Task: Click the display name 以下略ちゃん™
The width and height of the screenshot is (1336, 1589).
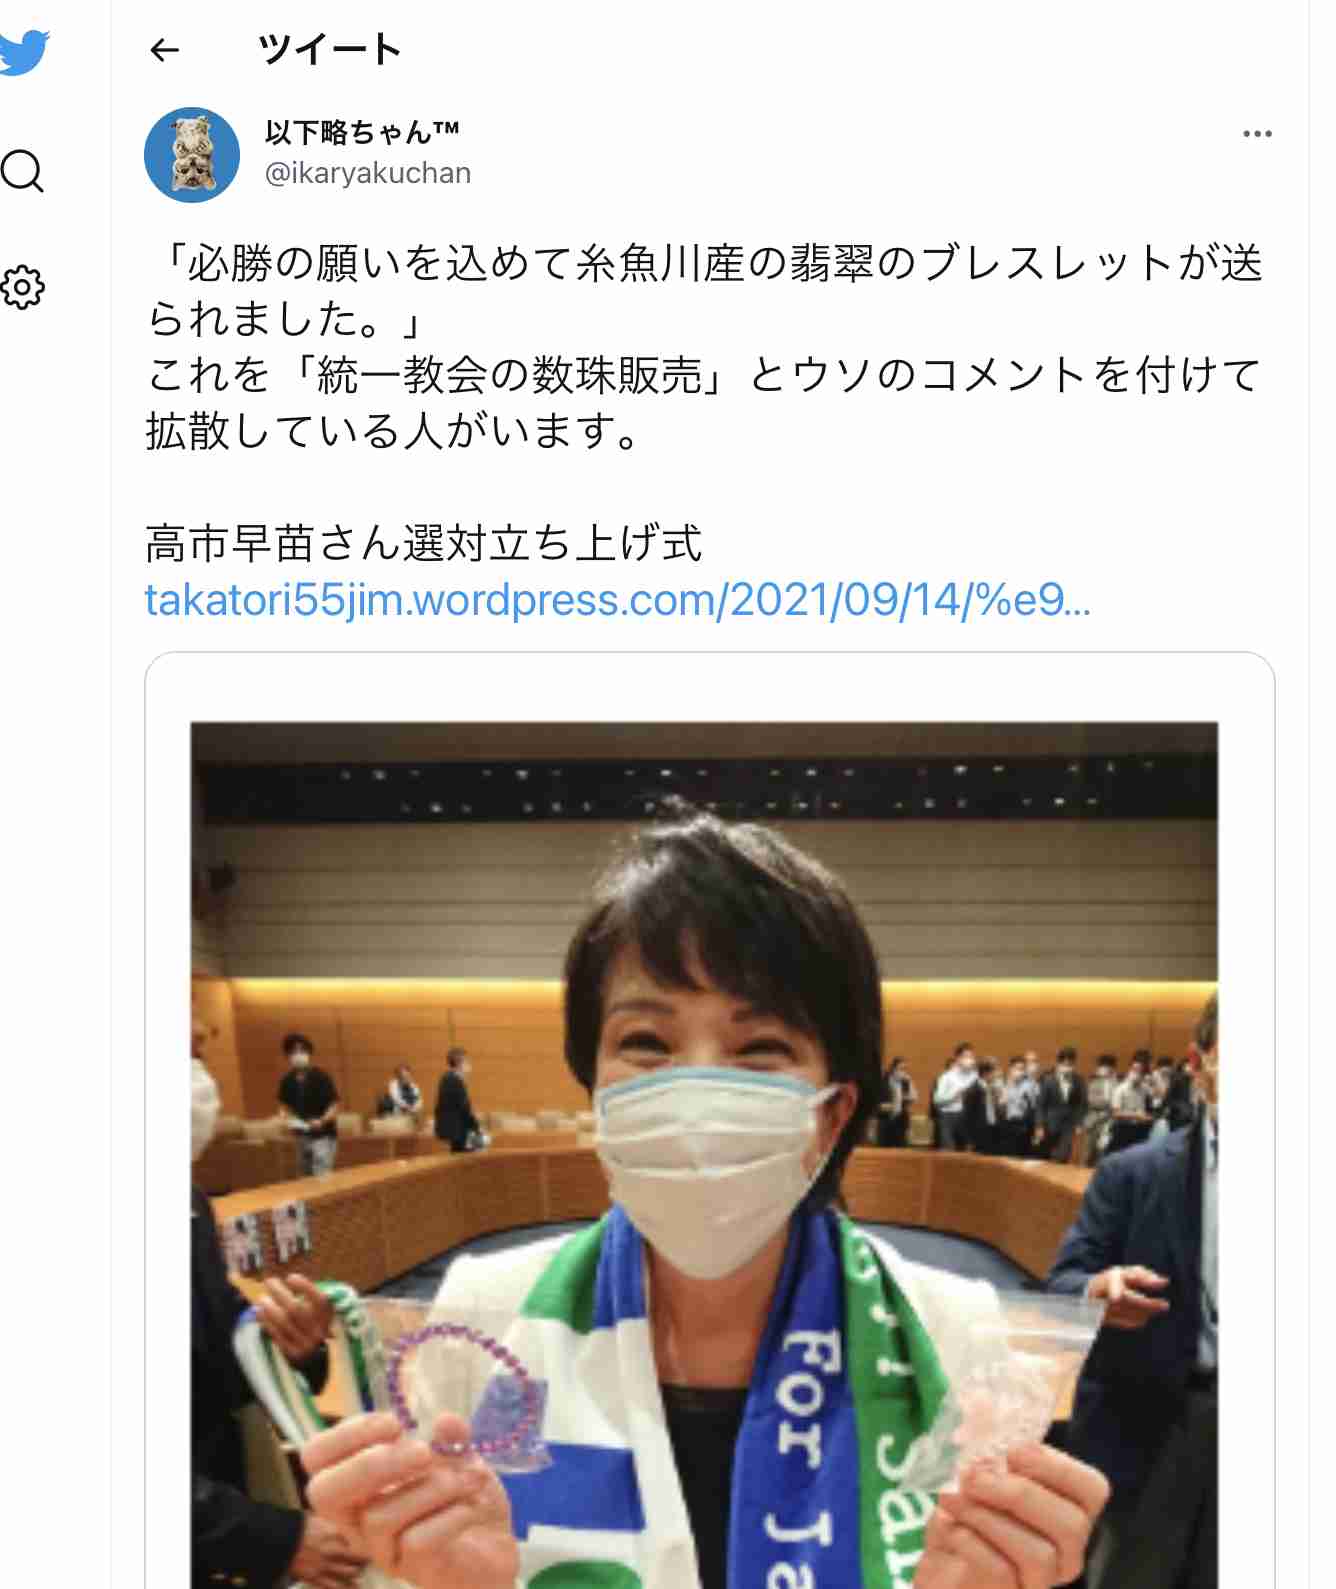Action: point(362,132)
